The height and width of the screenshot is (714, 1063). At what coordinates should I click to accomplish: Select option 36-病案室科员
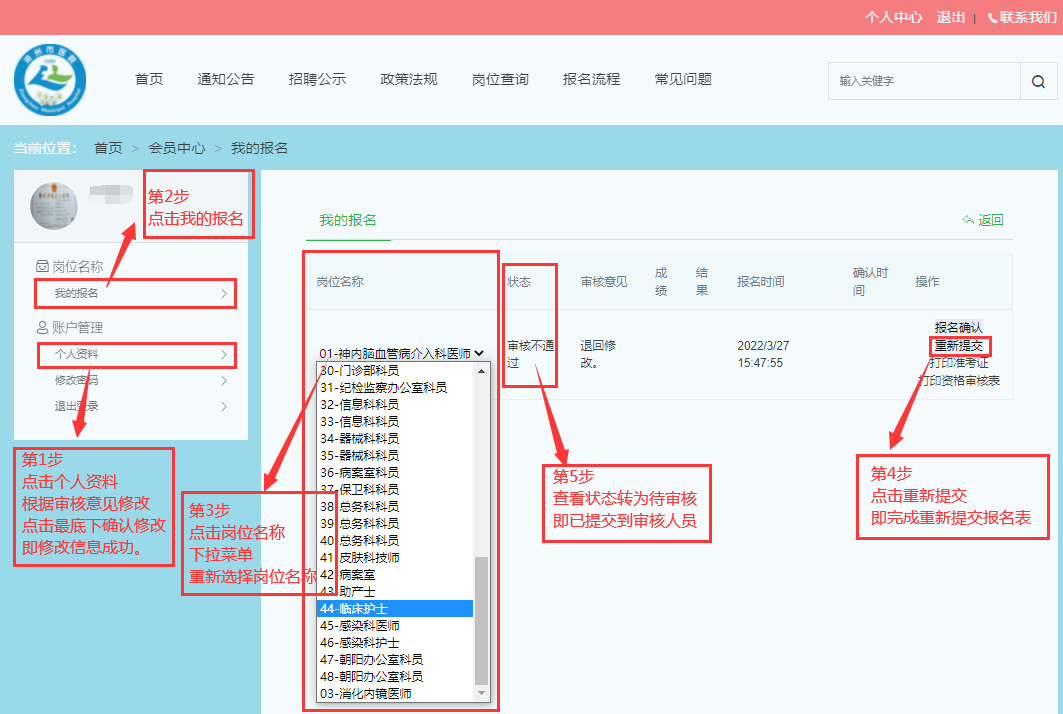coord(395,473)
